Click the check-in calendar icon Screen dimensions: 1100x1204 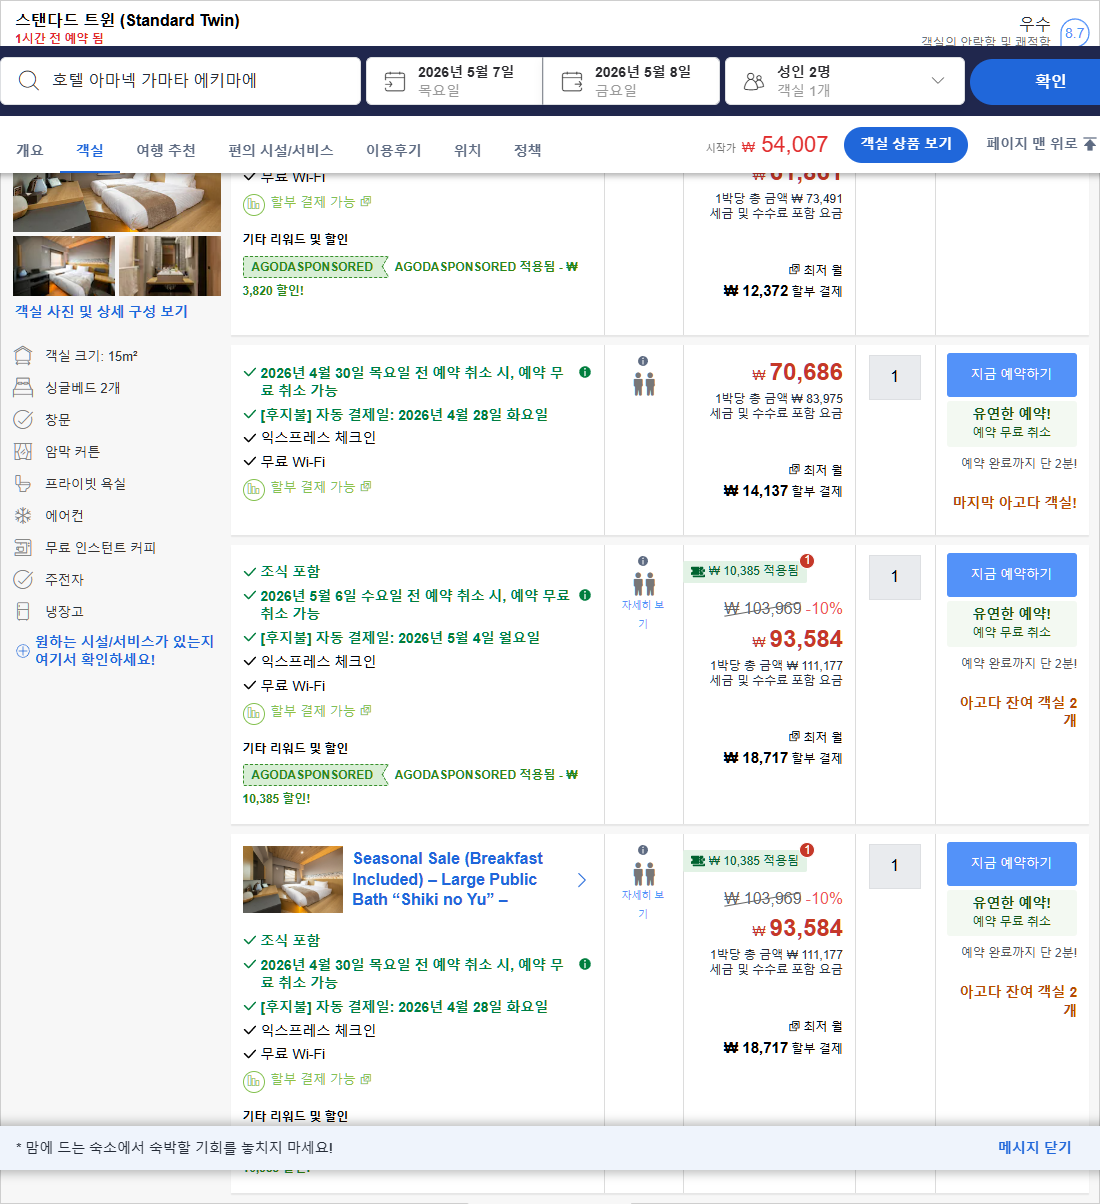click(395, 81)
